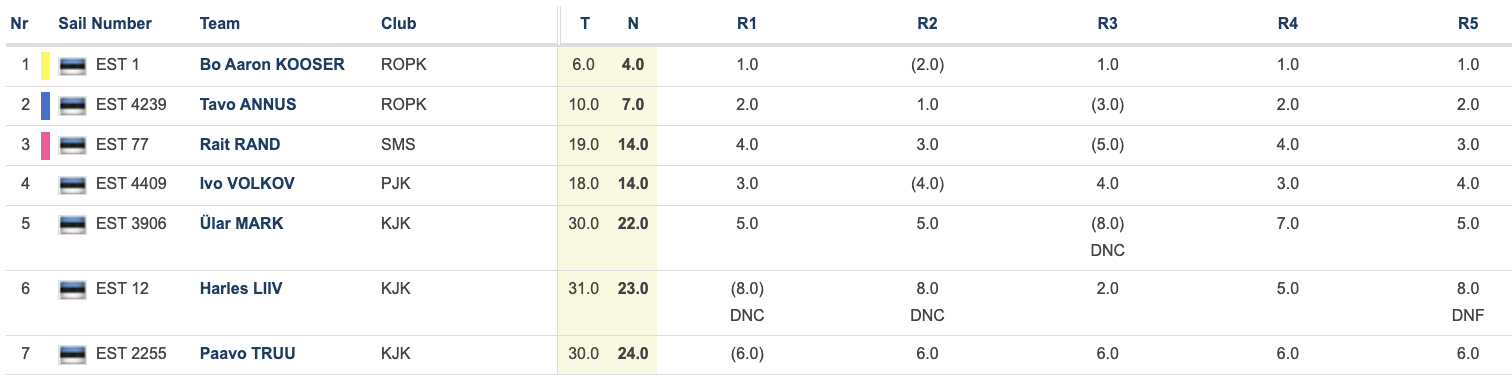Open the Ülar MARK link
The height and width of the screenshot is (378, 1512).
coord(241,224)
